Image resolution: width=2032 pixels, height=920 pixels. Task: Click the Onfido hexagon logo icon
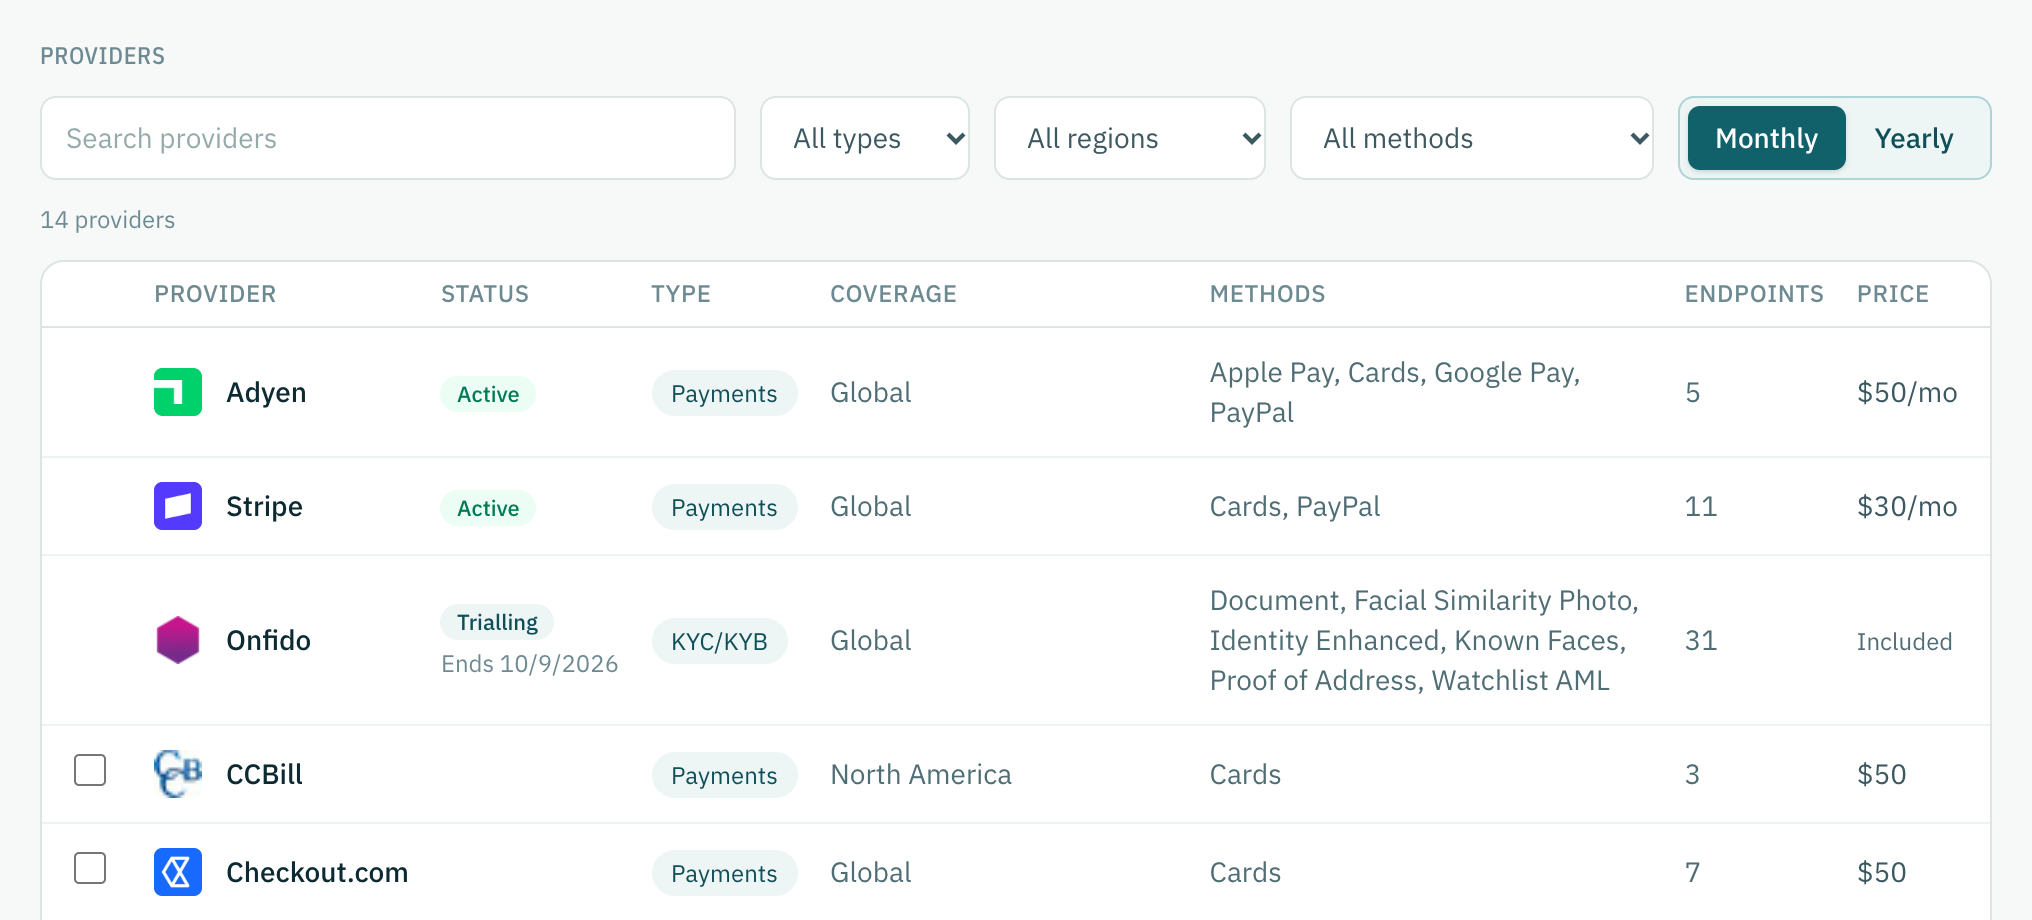pyautogui.click(x=178, y=640)
